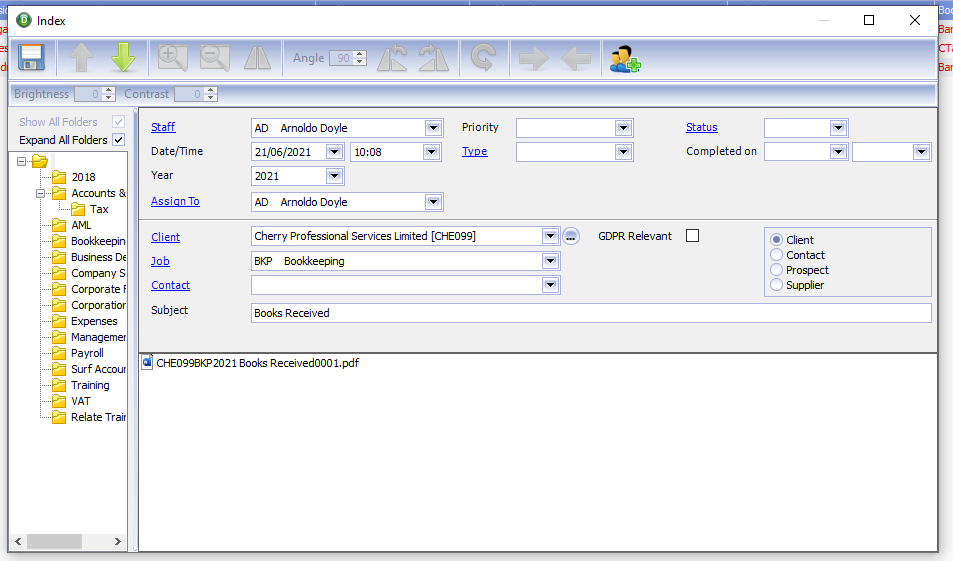This screenshot has height=561, width=953.
Task: Click the folder tree scrollbar right arrow
Action: (117, 541)
